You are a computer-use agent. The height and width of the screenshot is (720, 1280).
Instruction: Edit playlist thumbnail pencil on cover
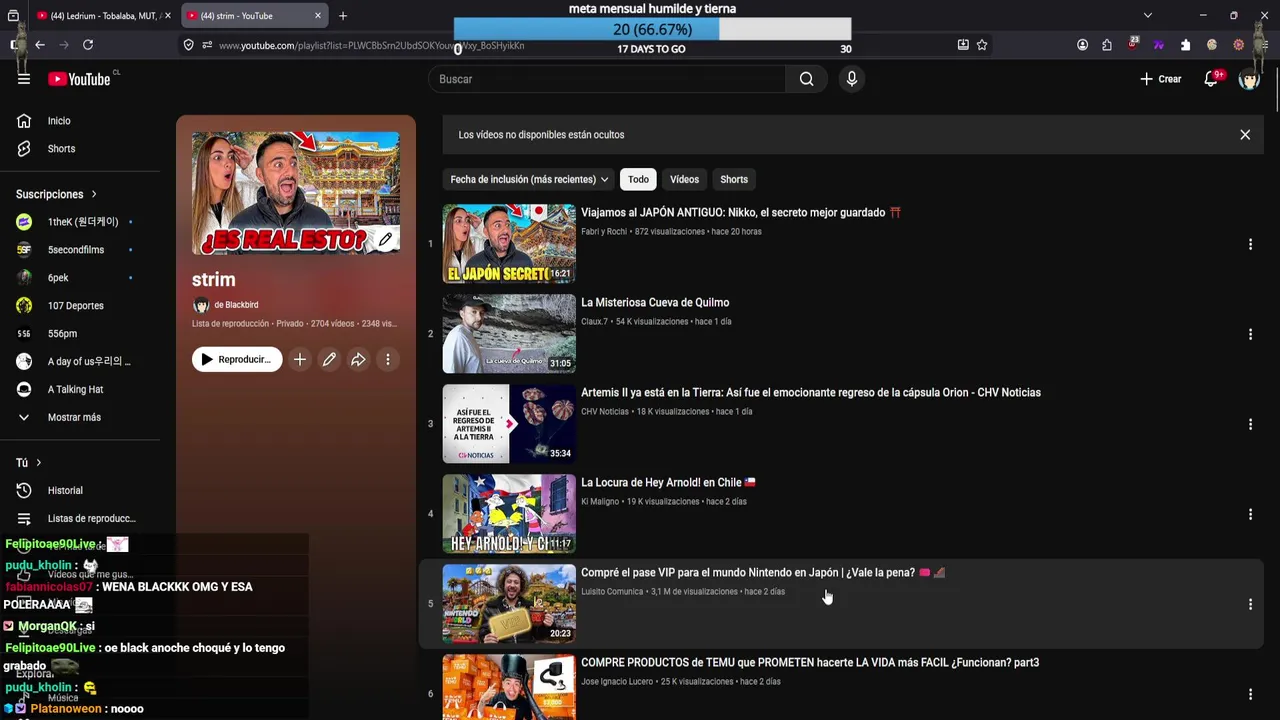(385, 239)
